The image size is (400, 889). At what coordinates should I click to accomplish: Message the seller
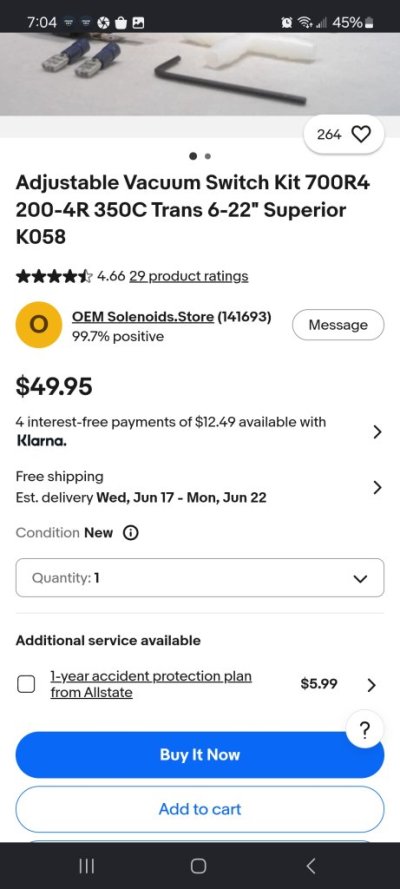[338, 325]
